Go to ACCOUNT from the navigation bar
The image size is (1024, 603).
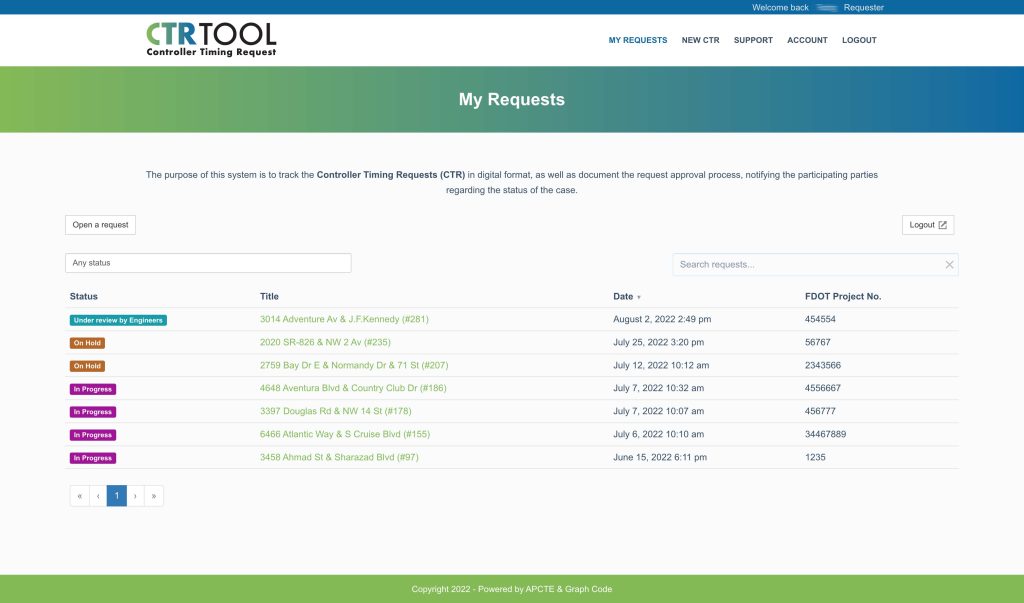click(807, 40)
